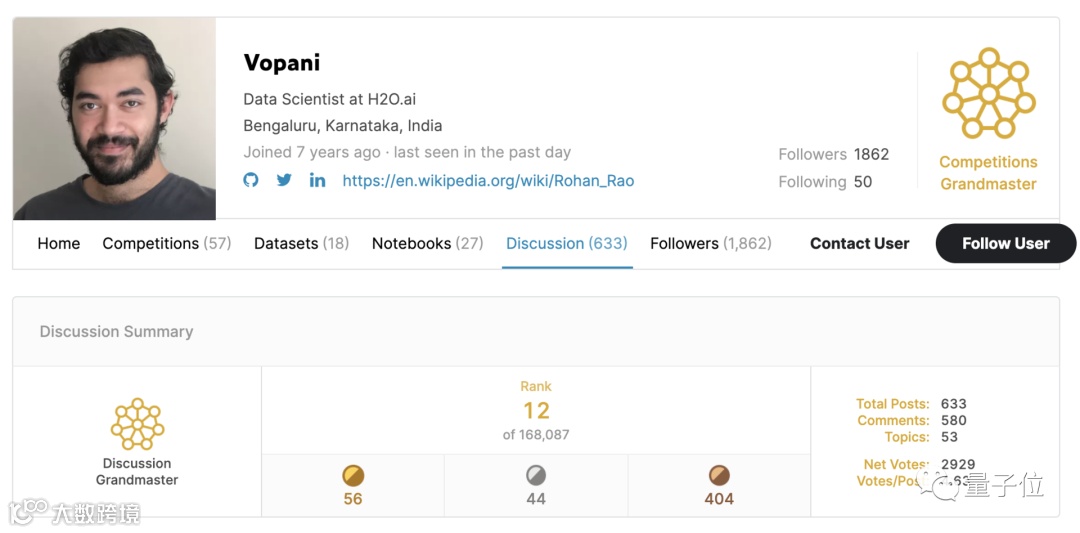1080x533 pixels.
Task: Click the Competitions Grandmaster badge icon
Action: [x=988, y=93]
